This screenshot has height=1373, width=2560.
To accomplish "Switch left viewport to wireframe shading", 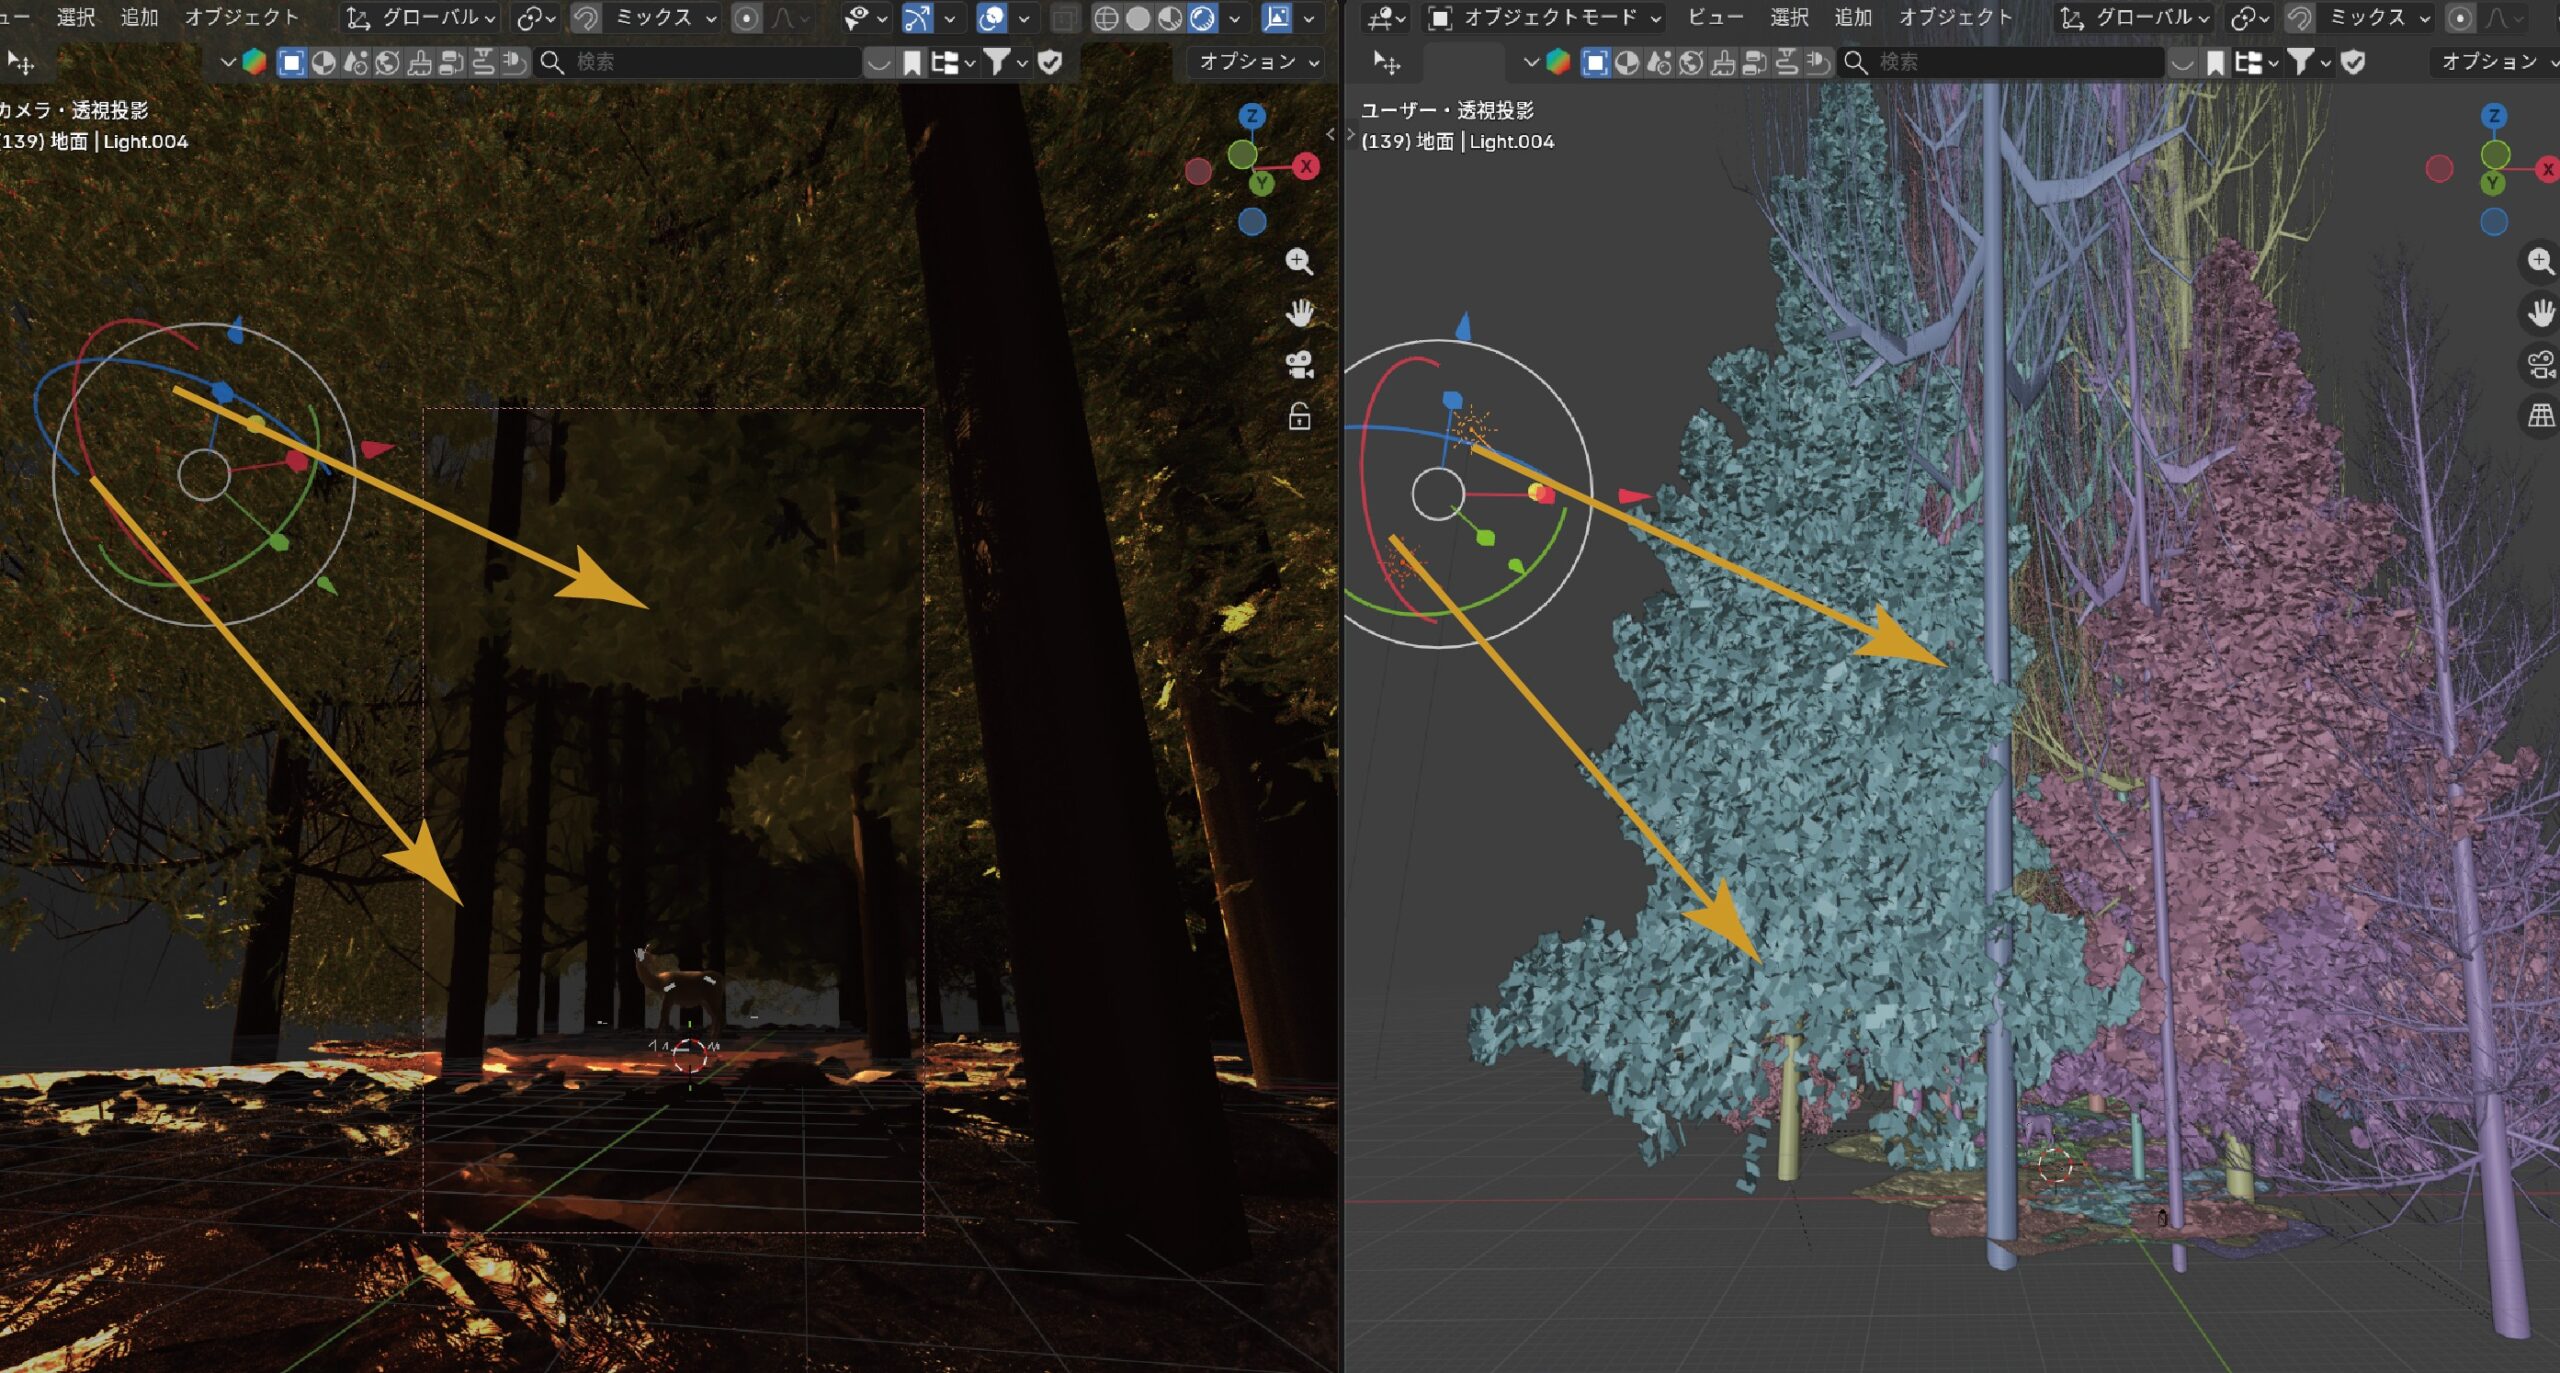I will (1105, 18).
